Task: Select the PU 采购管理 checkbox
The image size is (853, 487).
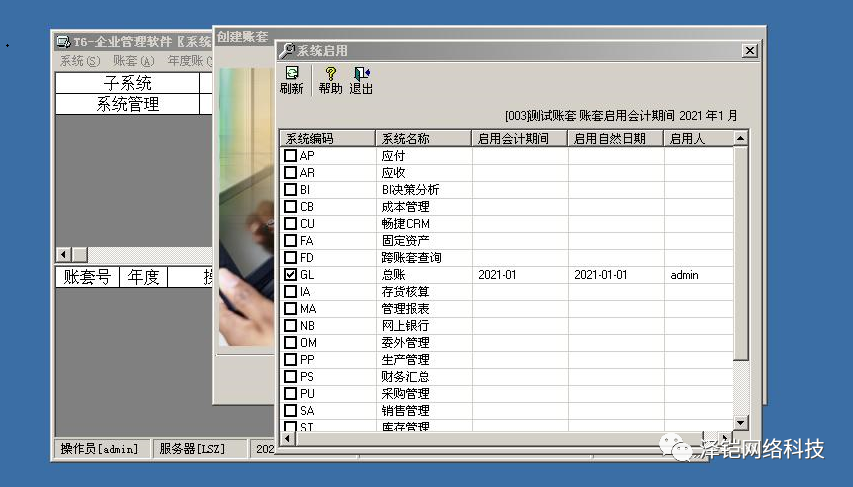Action: (x=290, y=394)
